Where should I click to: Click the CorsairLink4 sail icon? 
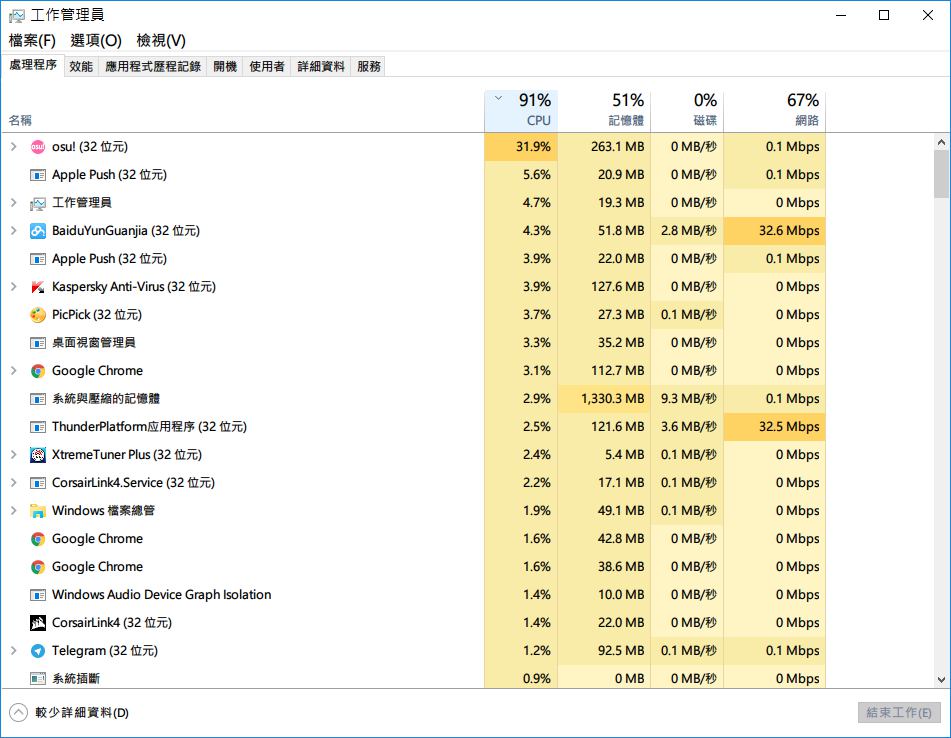click(x=38, y=623)
